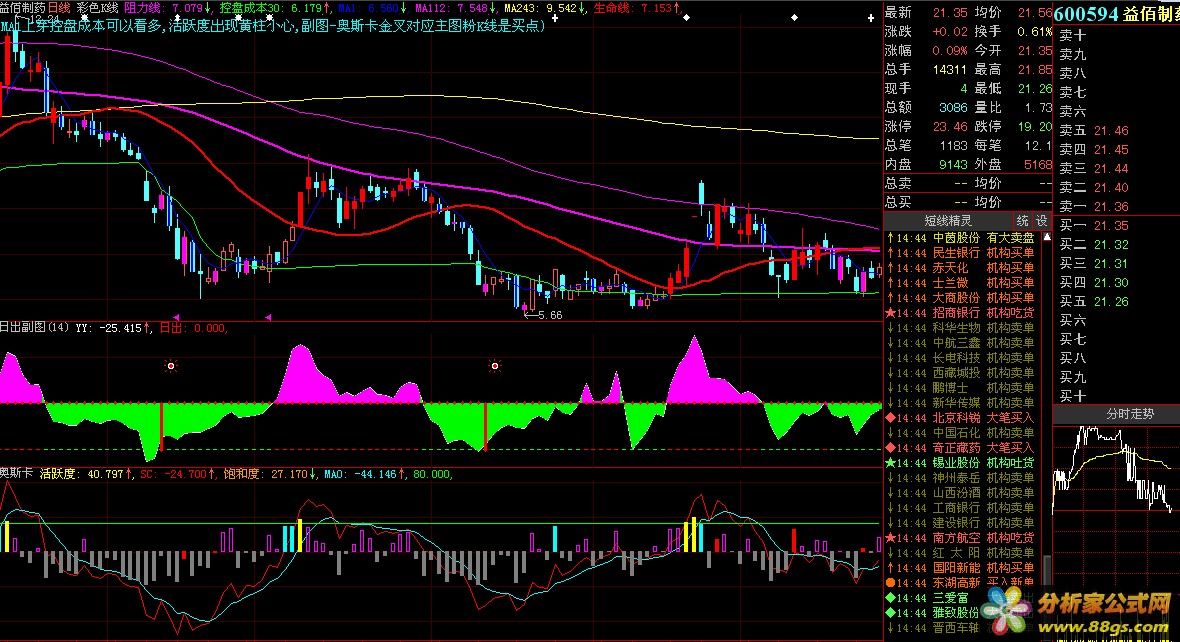Click the red star icon beside 招商银行
1180x642 pixels.
pos(890,313)
